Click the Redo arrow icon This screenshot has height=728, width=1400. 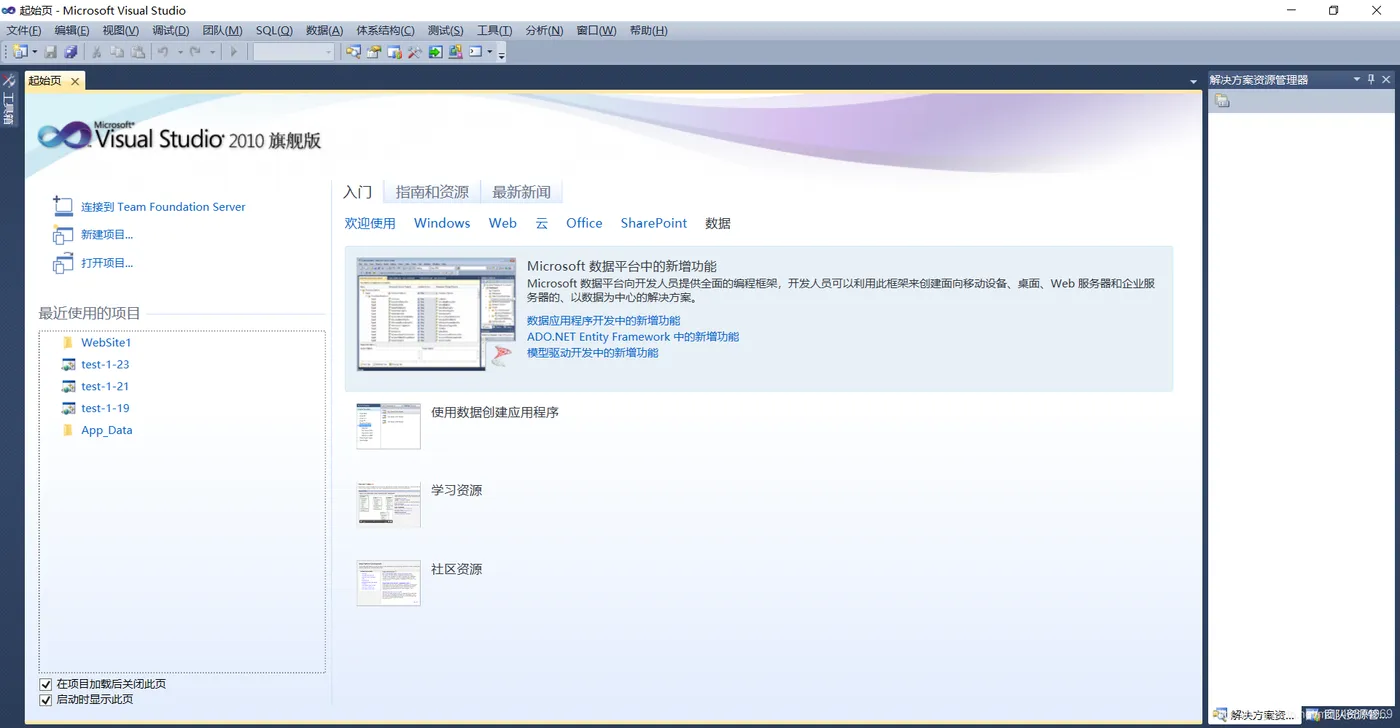click(x=195, y=52)
